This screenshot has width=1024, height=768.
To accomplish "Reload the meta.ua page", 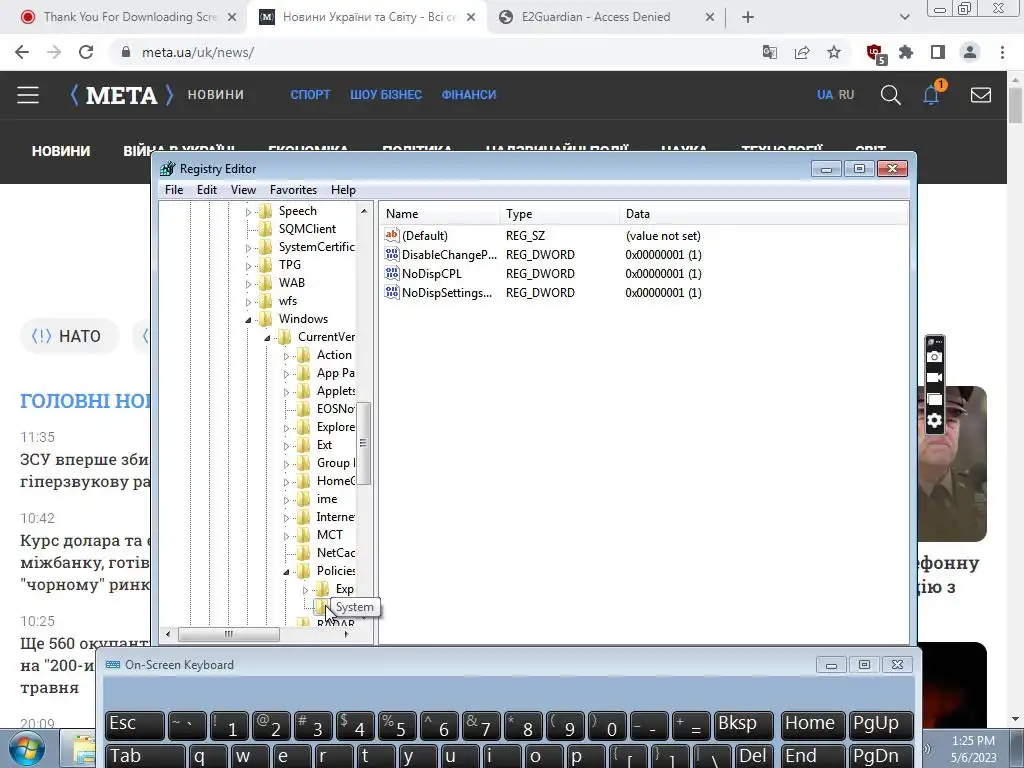I will click(x=86, y=52).
